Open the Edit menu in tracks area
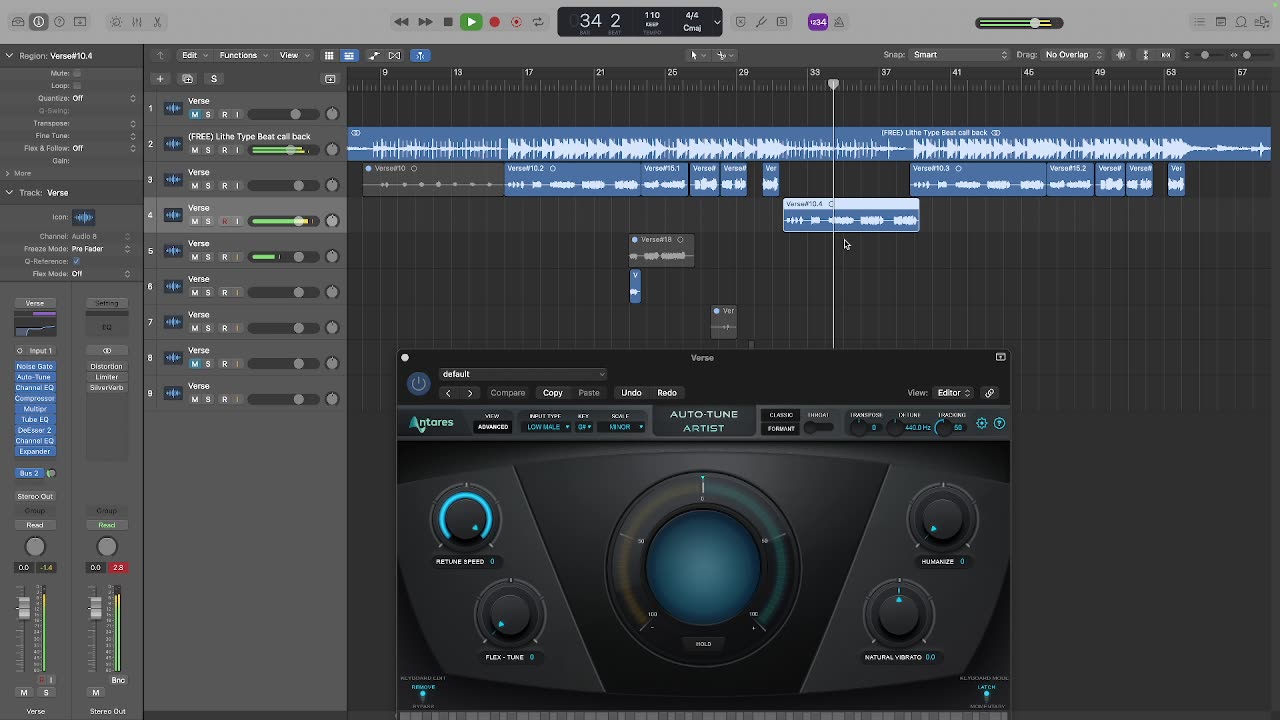Image resolution: width=1280 pixels, height=720 pixels. (192, 55)
